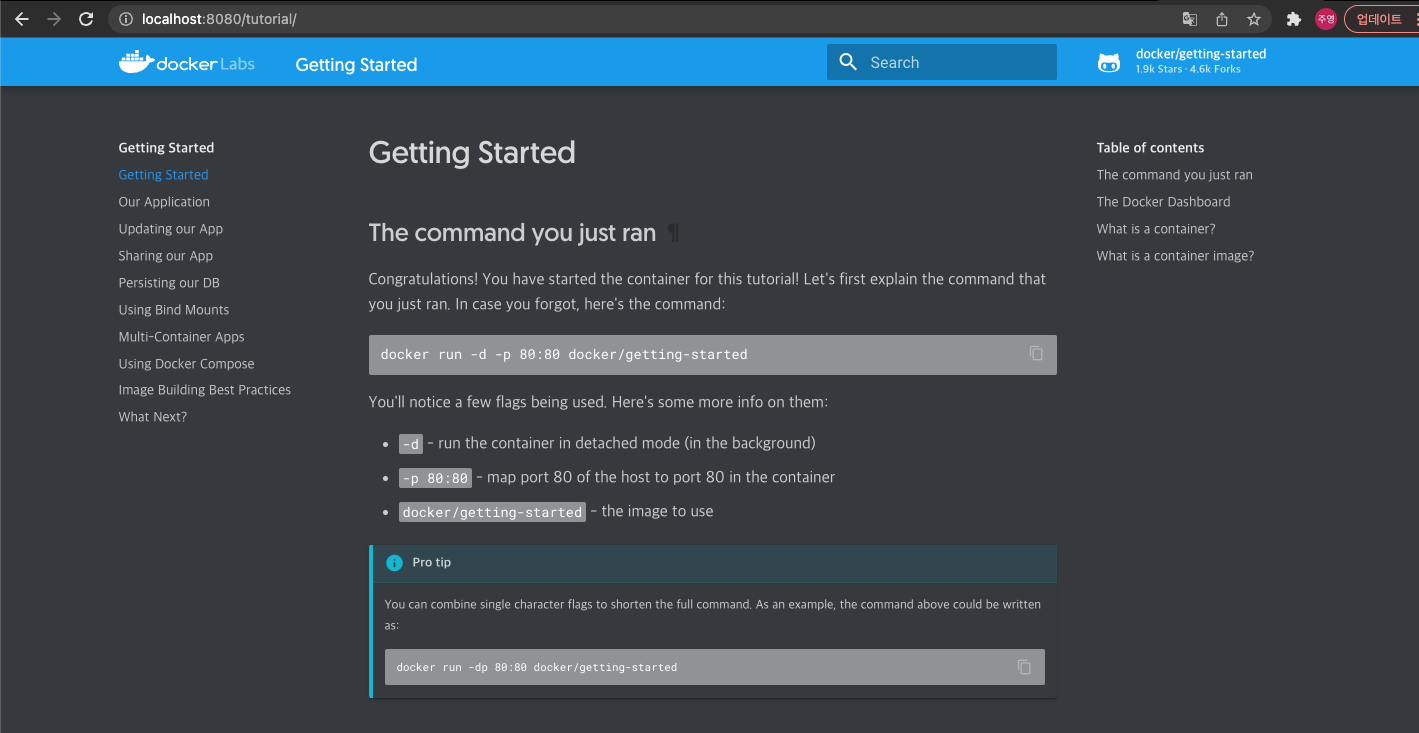
Task: Open Using Docker Compose page
Action: coord(186,364)
